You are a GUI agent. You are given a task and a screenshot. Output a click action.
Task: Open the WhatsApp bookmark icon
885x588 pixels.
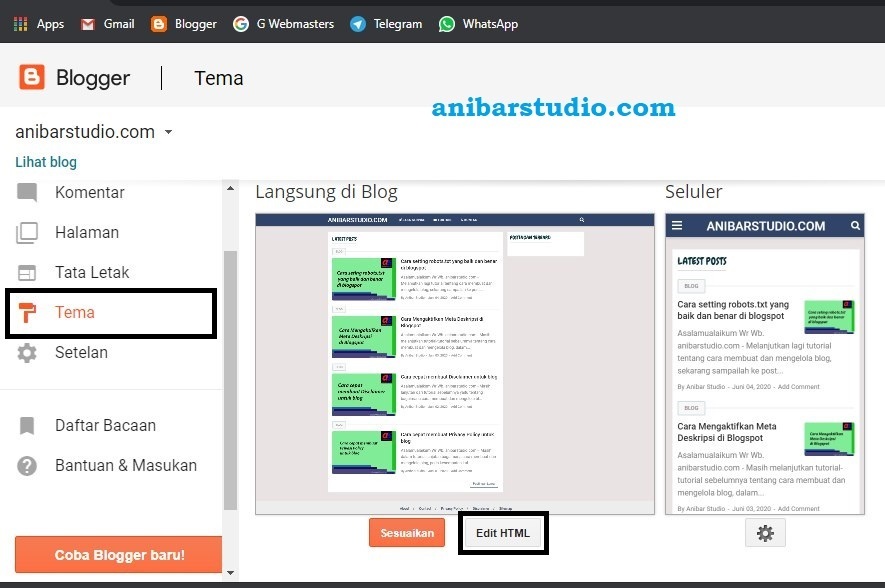pos(446,24)
